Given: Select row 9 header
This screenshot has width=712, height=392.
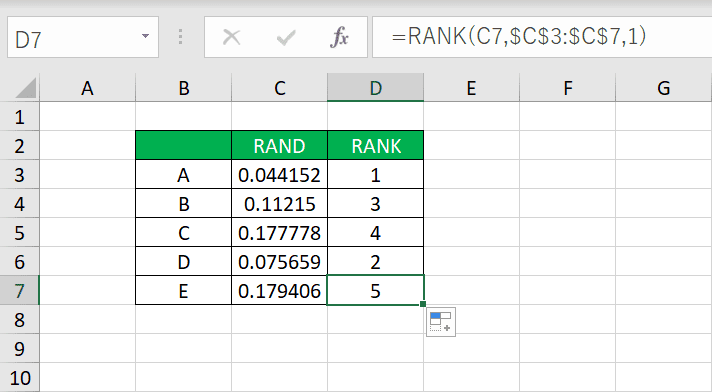Looking at the screenshot, I should (x=20, y=349).
